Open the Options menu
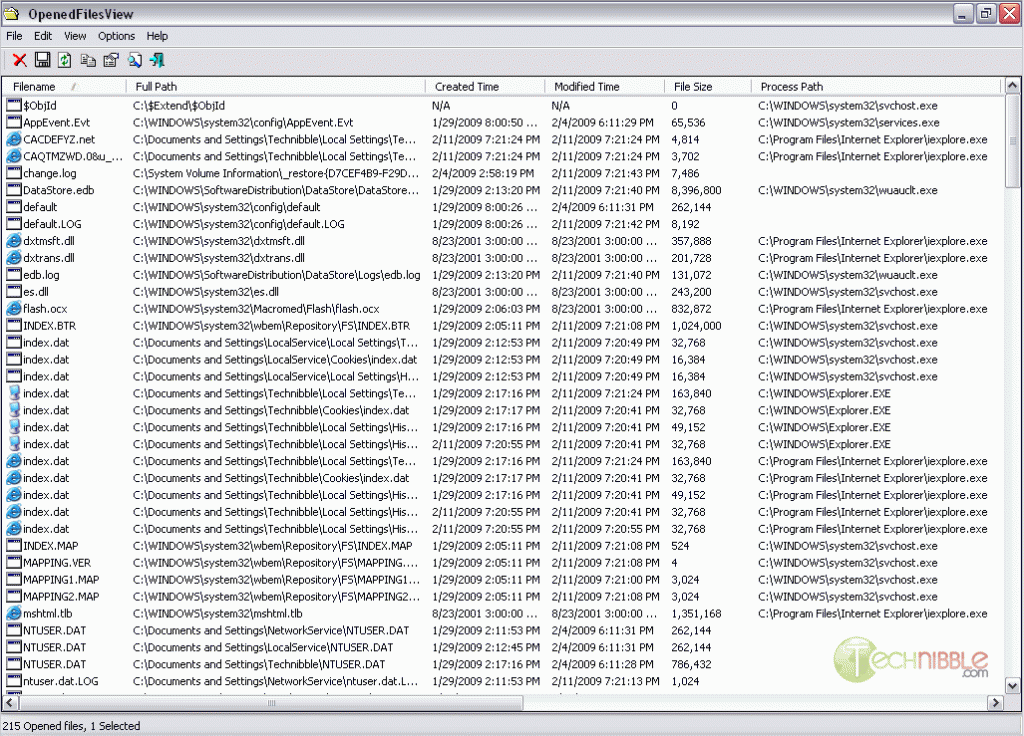 click(116, 35)
